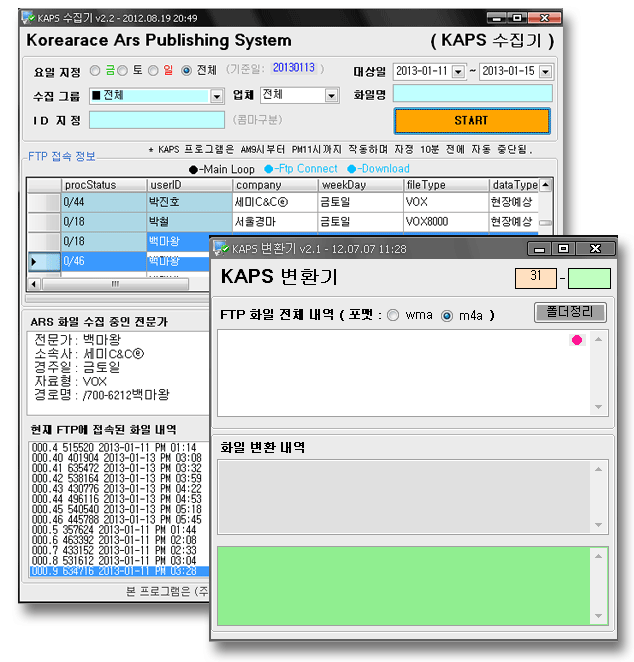Image resolution: width=634 pixels, height=662 pixels.
Task: Click the blue Ftp Connect indicator dot
Action: point(268,169)
